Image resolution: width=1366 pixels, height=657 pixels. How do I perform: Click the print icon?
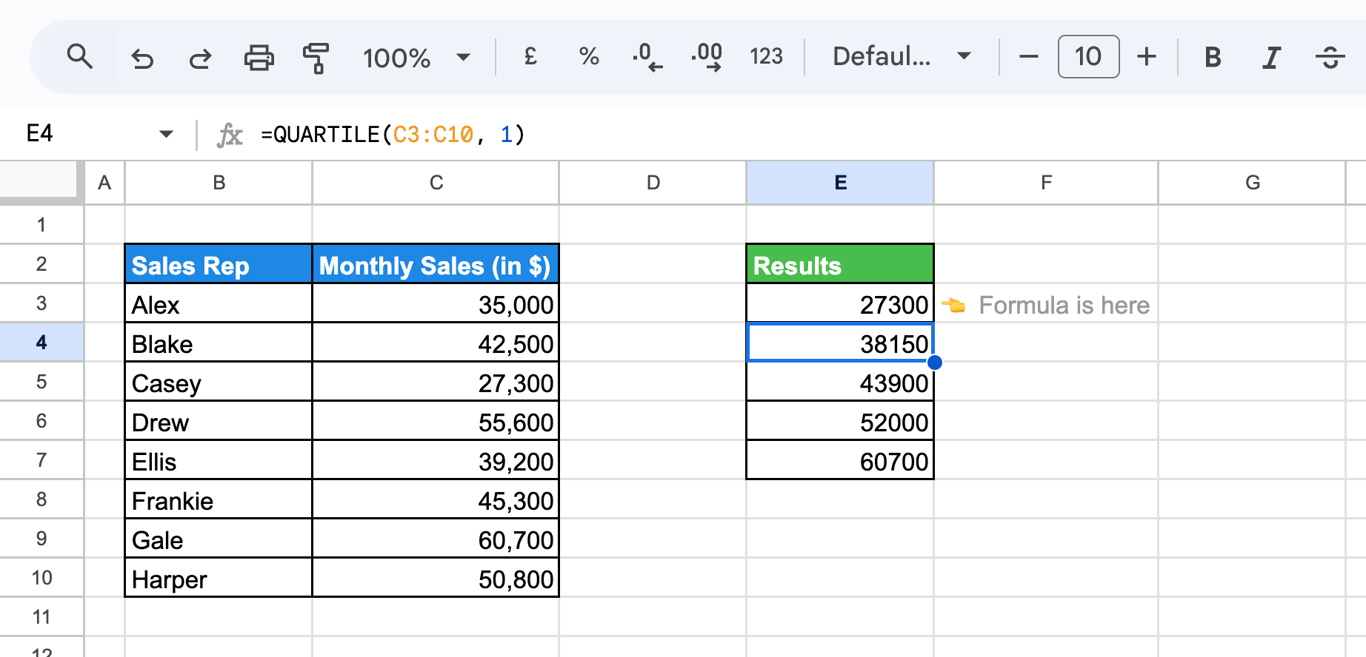pyautogui.click(x=259, y=58)
